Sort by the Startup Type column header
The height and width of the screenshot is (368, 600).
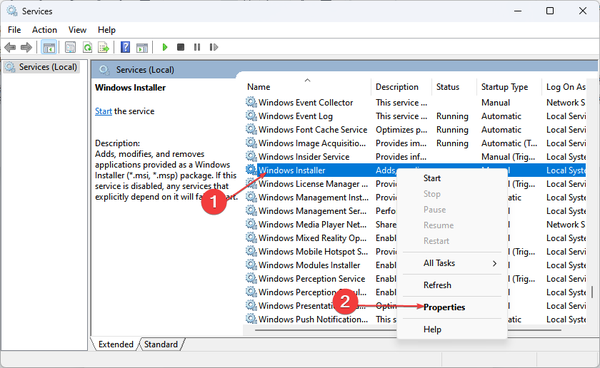click(x=504, y=87)
